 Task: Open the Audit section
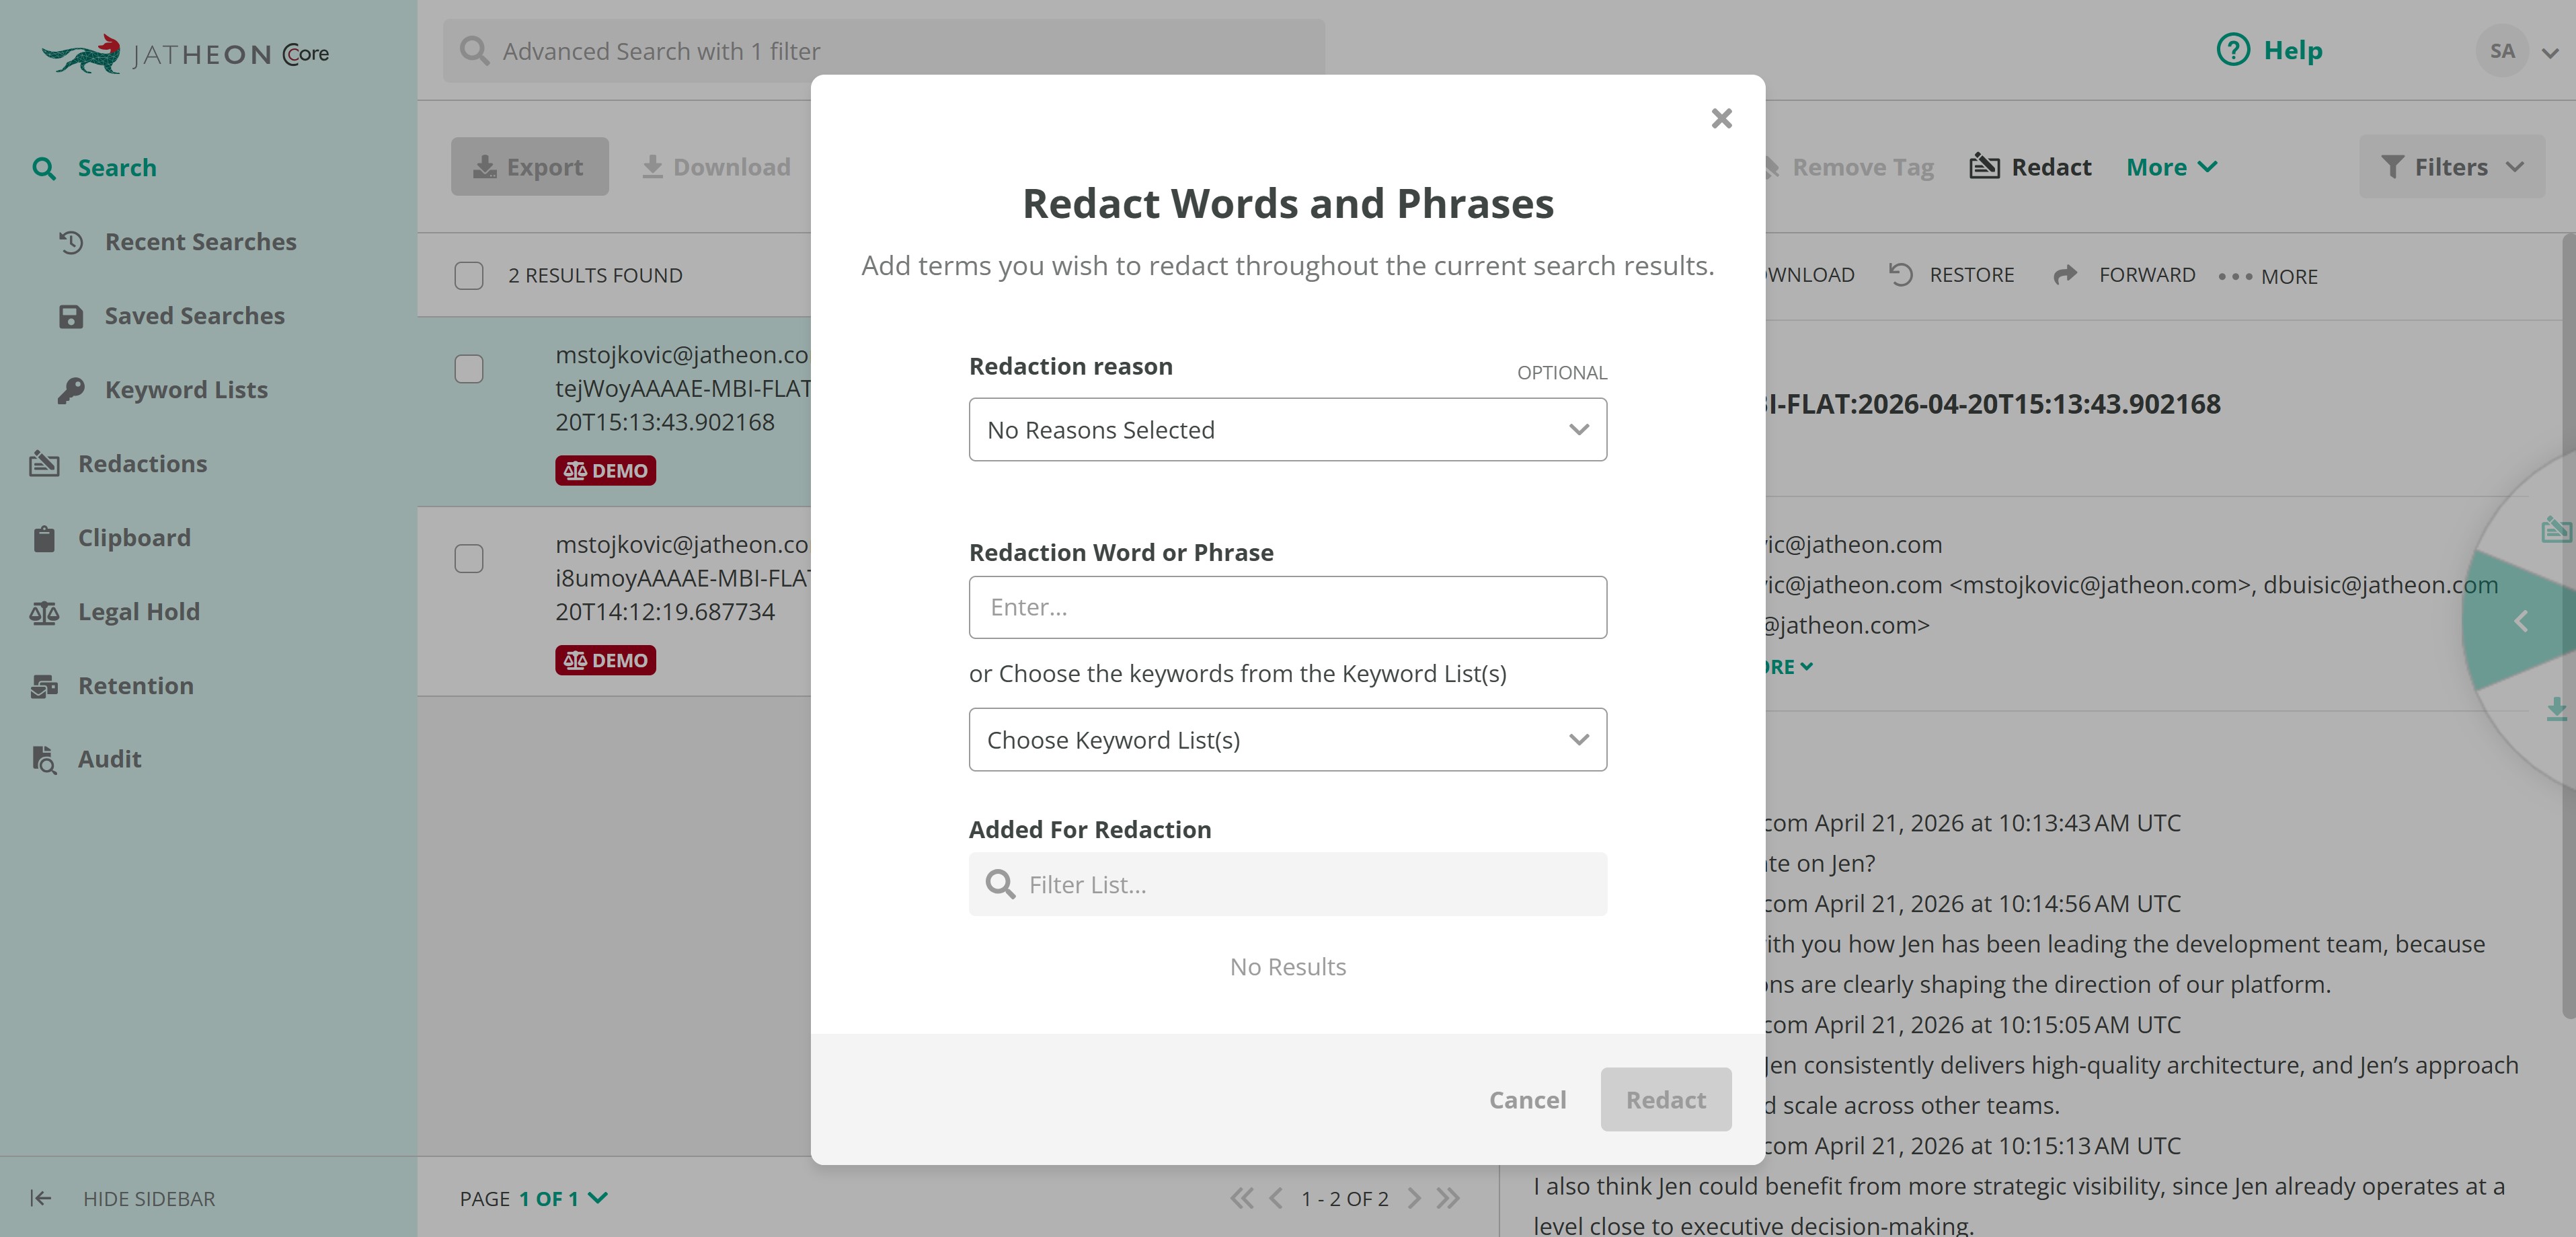pyautogui.click(x=110, y=759)
